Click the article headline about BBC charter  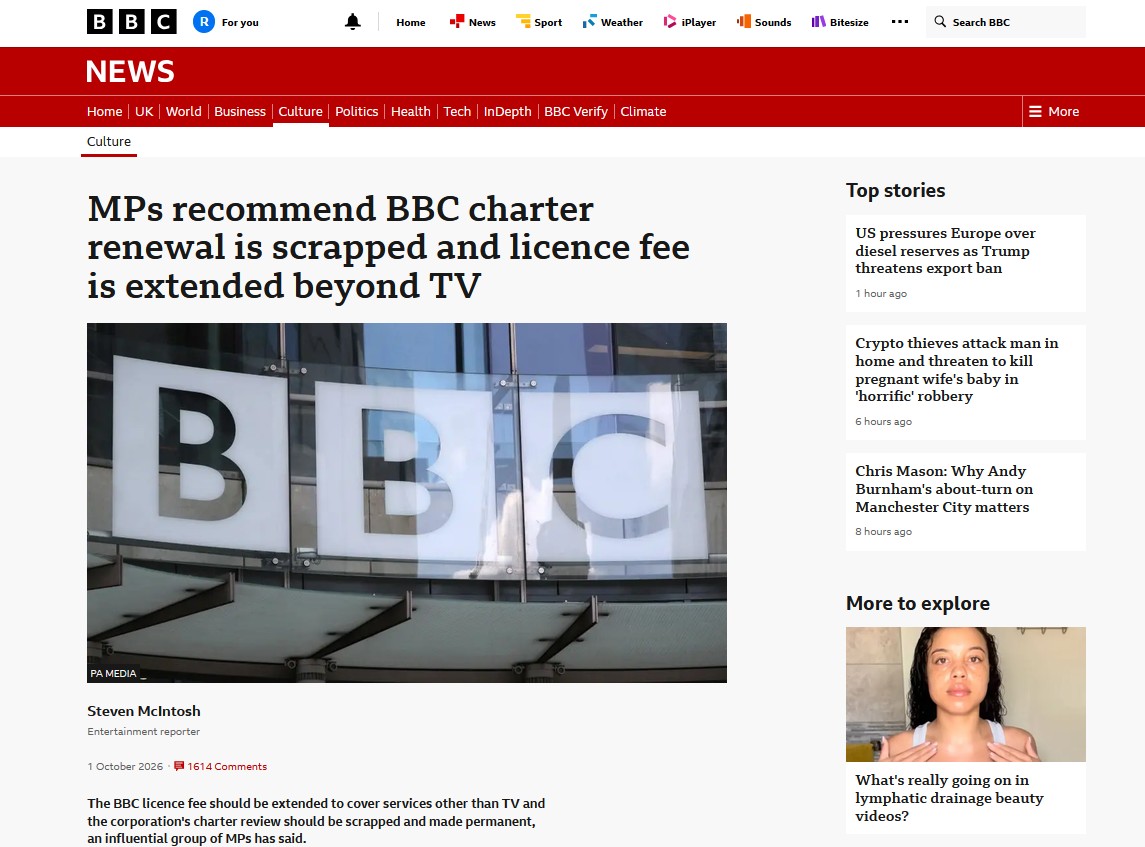click(388, 248)
